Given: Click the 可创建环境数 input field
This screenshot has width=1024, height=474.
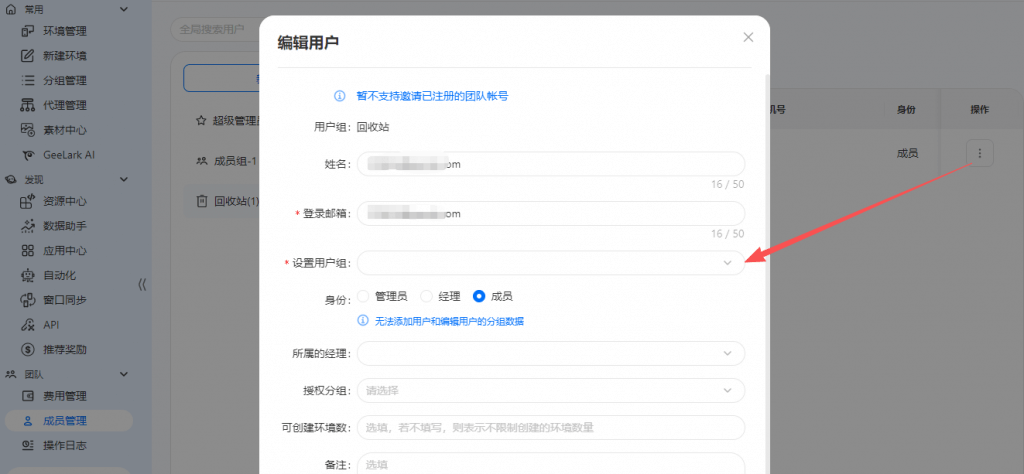Looking at the screenshot, I should [550, 427].
